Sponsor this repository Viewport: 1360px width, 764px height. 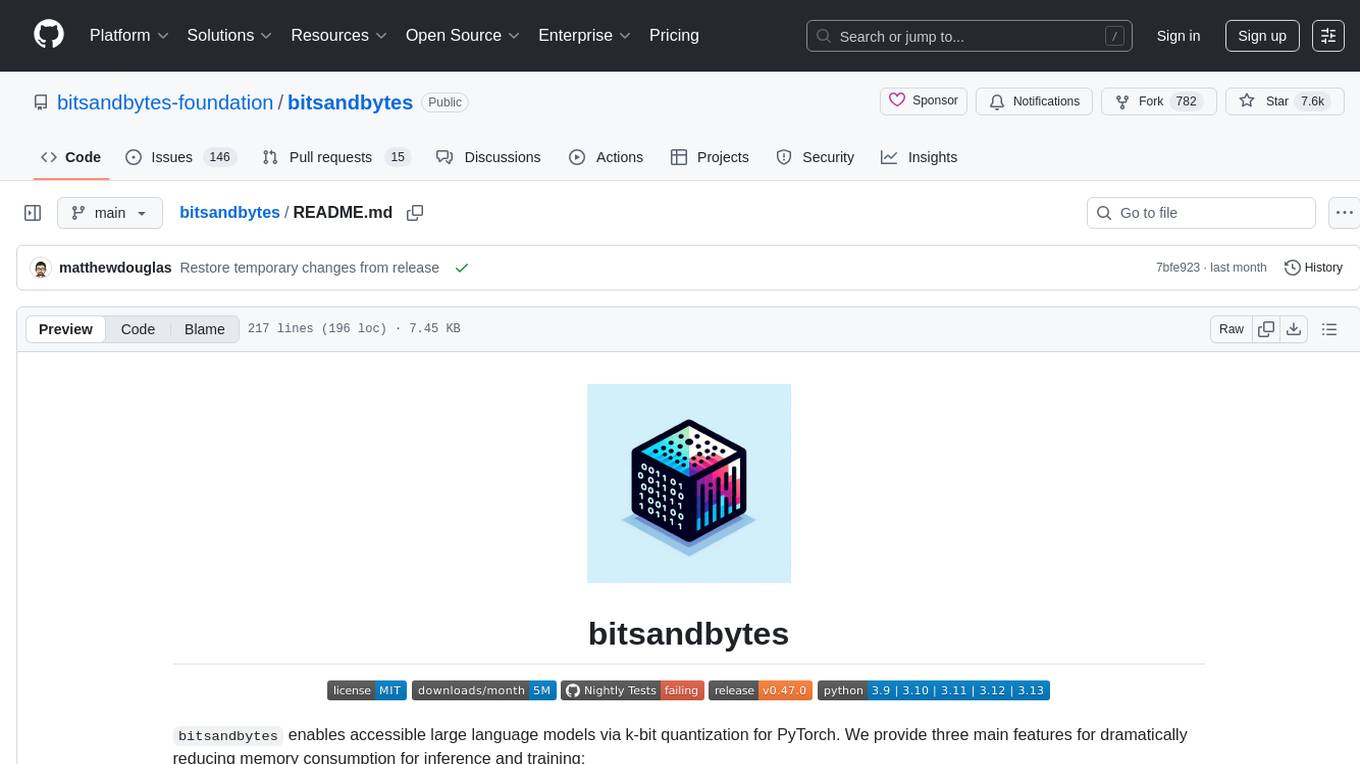(924, 101)
